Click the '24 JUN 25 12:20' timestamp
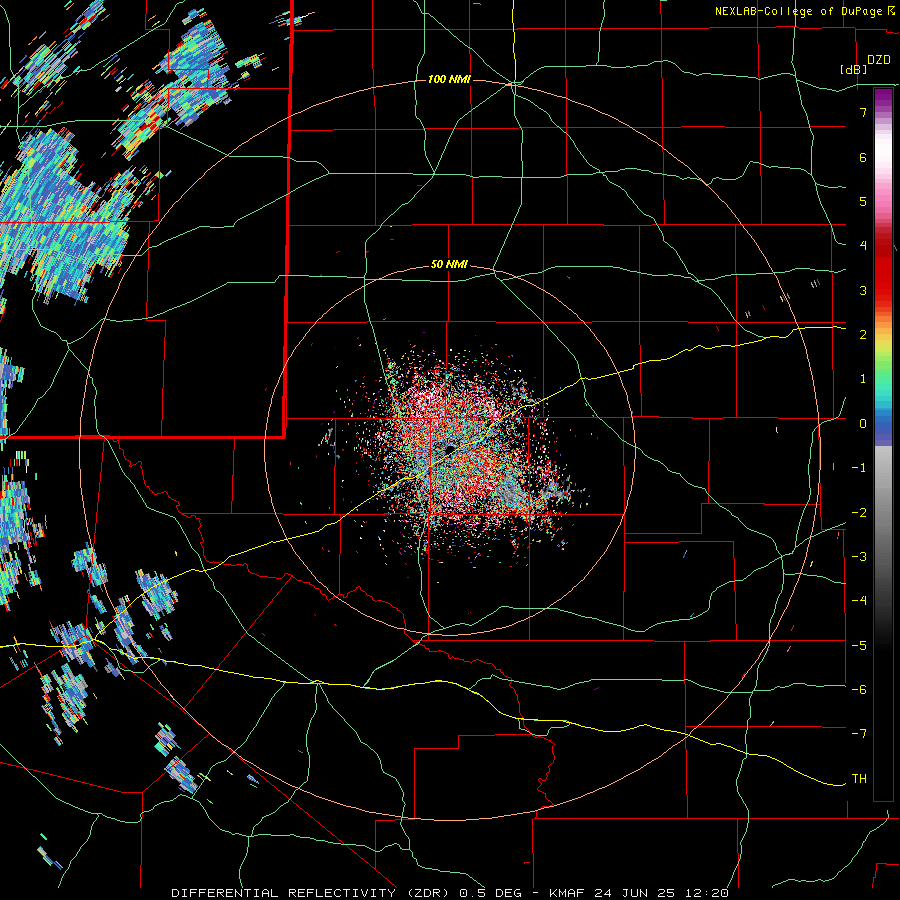Screen dimensions: 900x900 pos(660,893)
